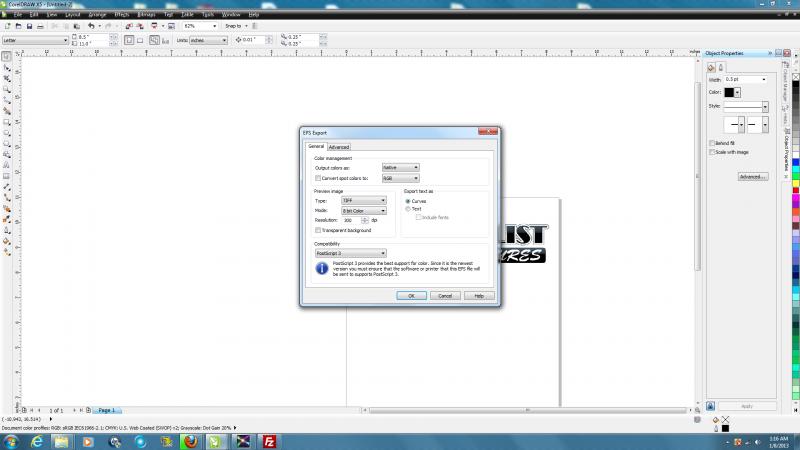
Task: Switch to the General tab in EPS Export
Action: coord(316,146)
